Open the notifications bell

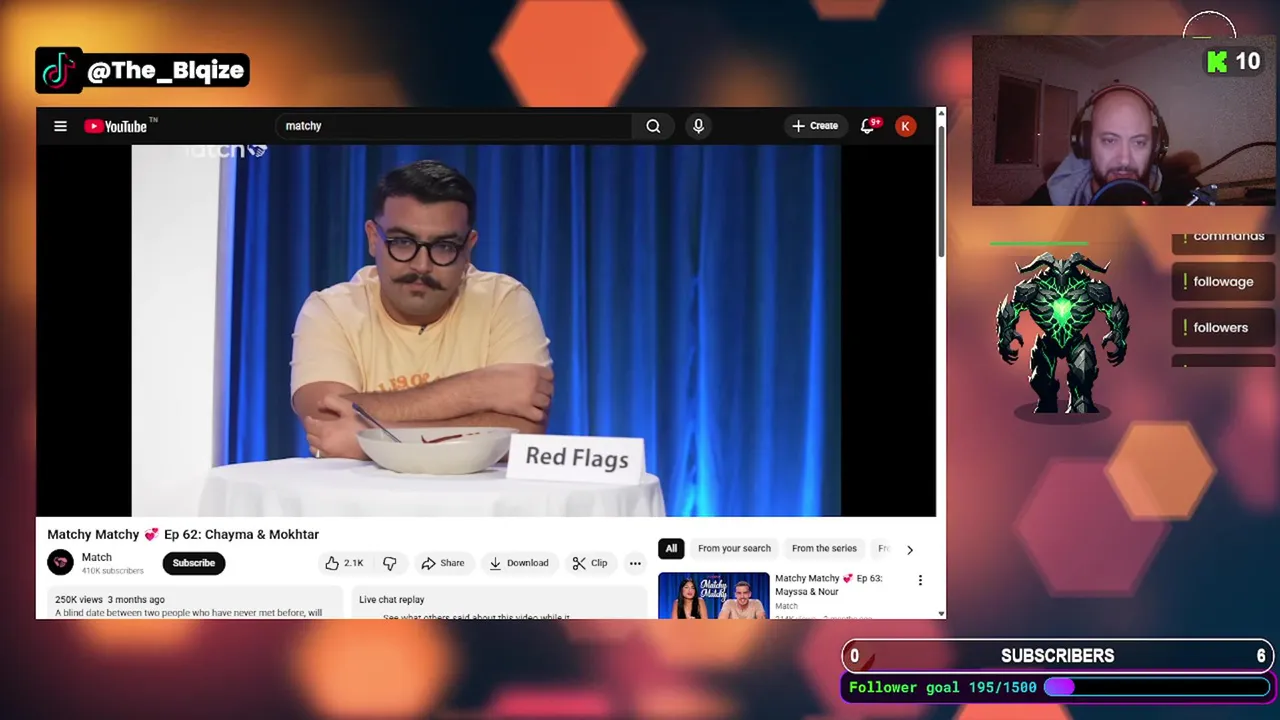868,126
